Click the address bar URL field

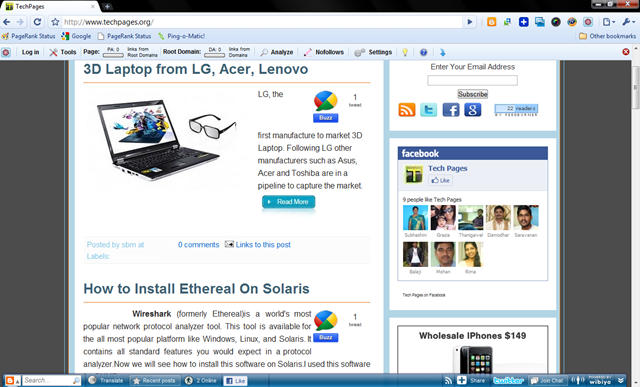pos(262,22)
